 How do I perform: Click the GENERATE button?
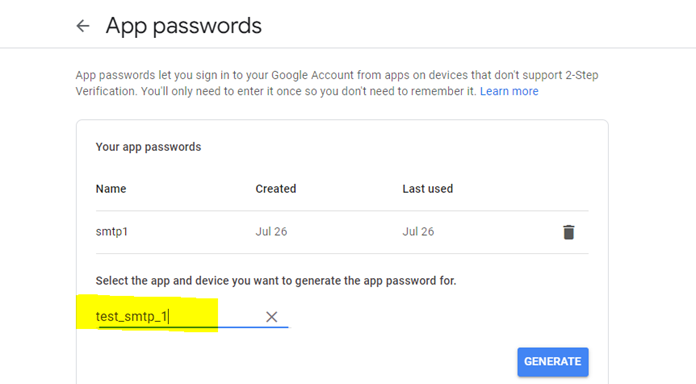[x=553, y=362]
